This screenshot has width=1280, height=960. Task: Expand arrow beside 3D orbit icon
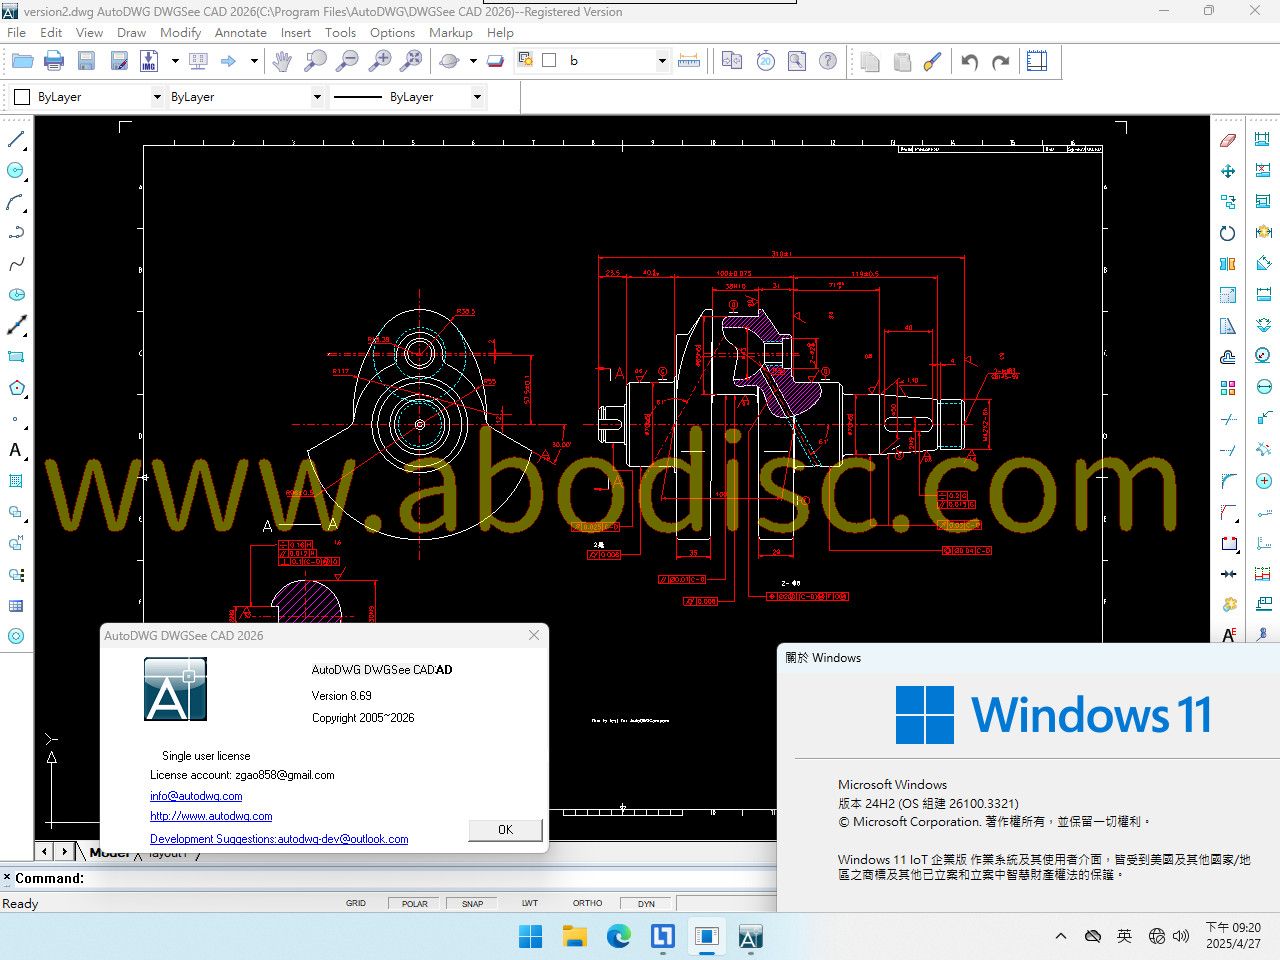point(473,61)
